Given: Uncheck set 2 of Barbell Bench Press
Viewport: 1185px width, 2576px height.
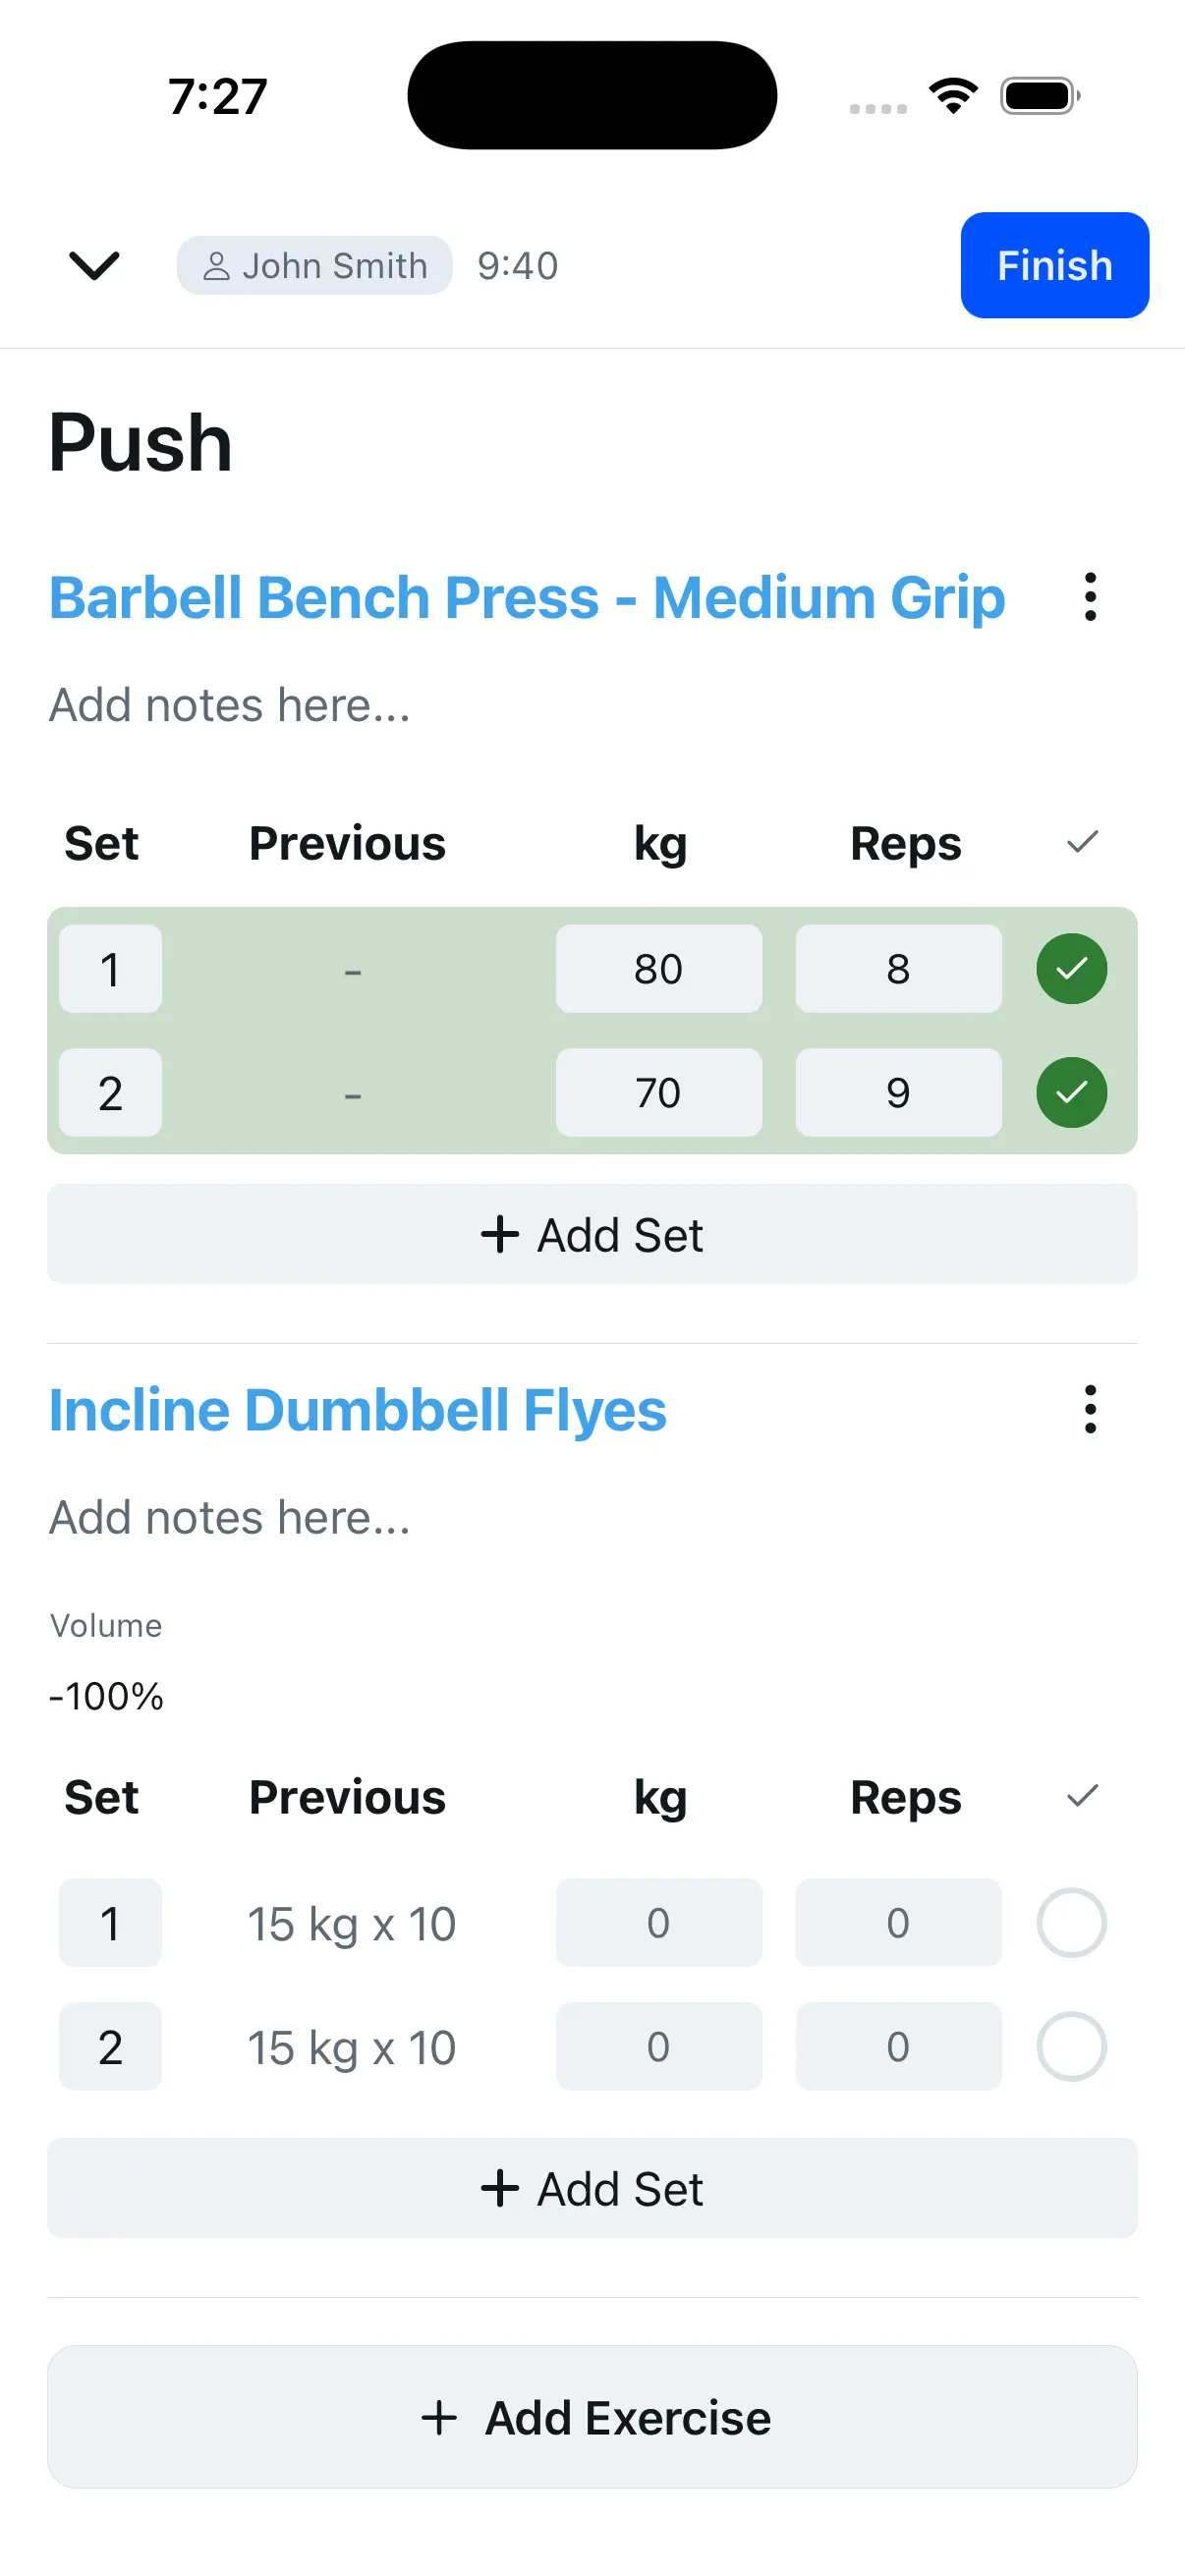Looking at the screenshot, I should pyautogui.click(x=1071, y=1093).
